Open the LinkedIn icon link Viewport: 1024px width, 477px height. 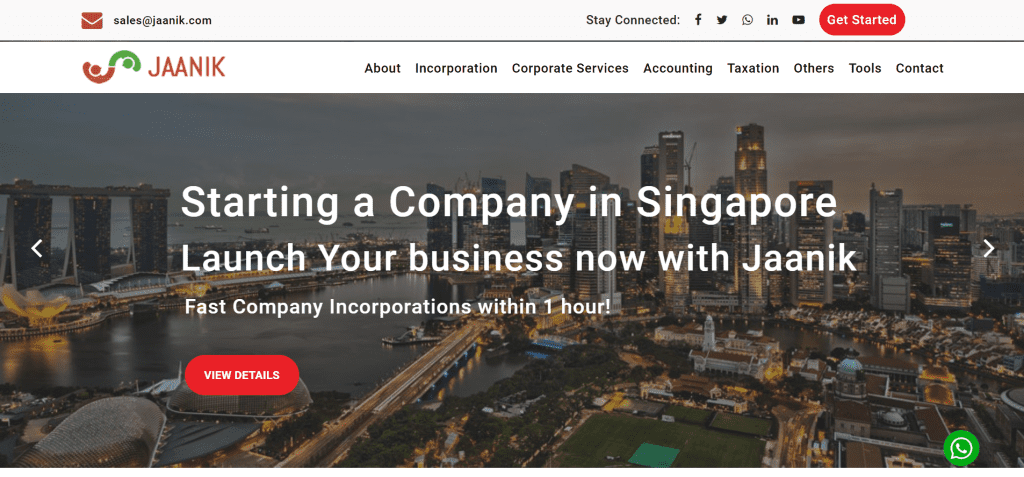pos(773,20)
